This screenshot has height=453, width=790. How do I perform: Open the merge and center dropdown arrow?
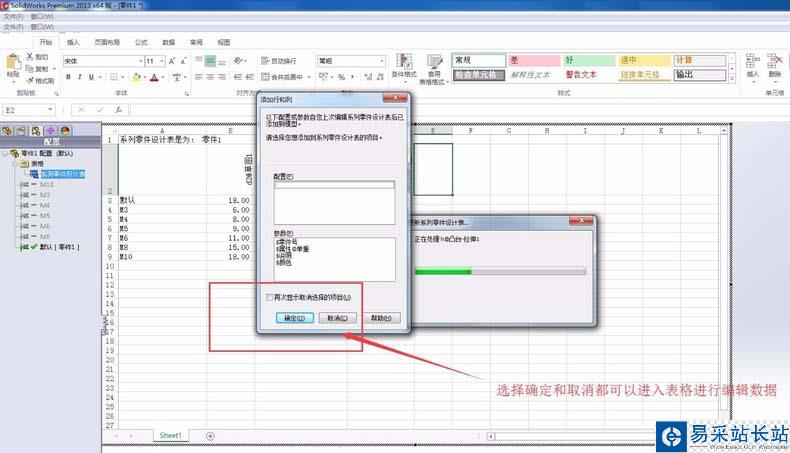pyautogui.click(x=308, y=77)
